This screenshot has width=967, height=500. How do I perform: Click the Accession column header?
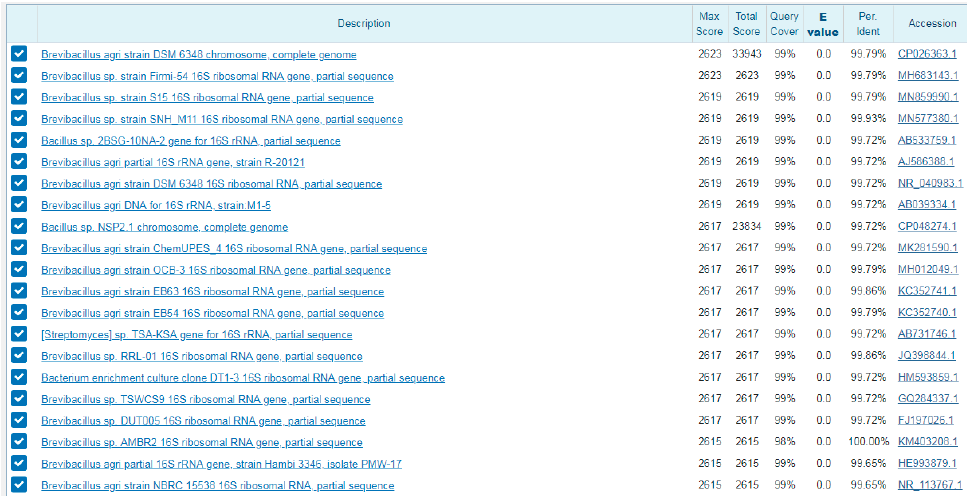tap(932, 24)
